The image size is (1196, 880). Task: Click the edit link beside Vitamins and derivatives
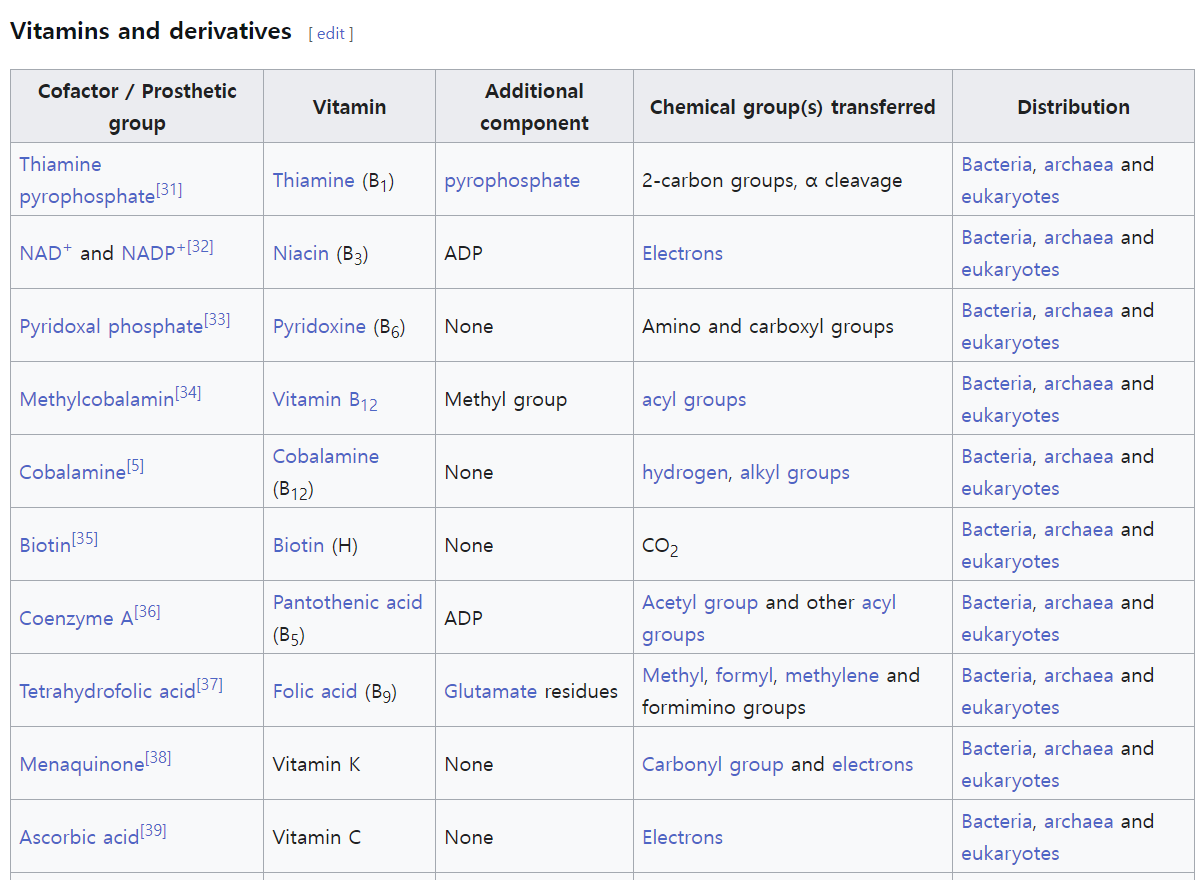coord(331,33)
